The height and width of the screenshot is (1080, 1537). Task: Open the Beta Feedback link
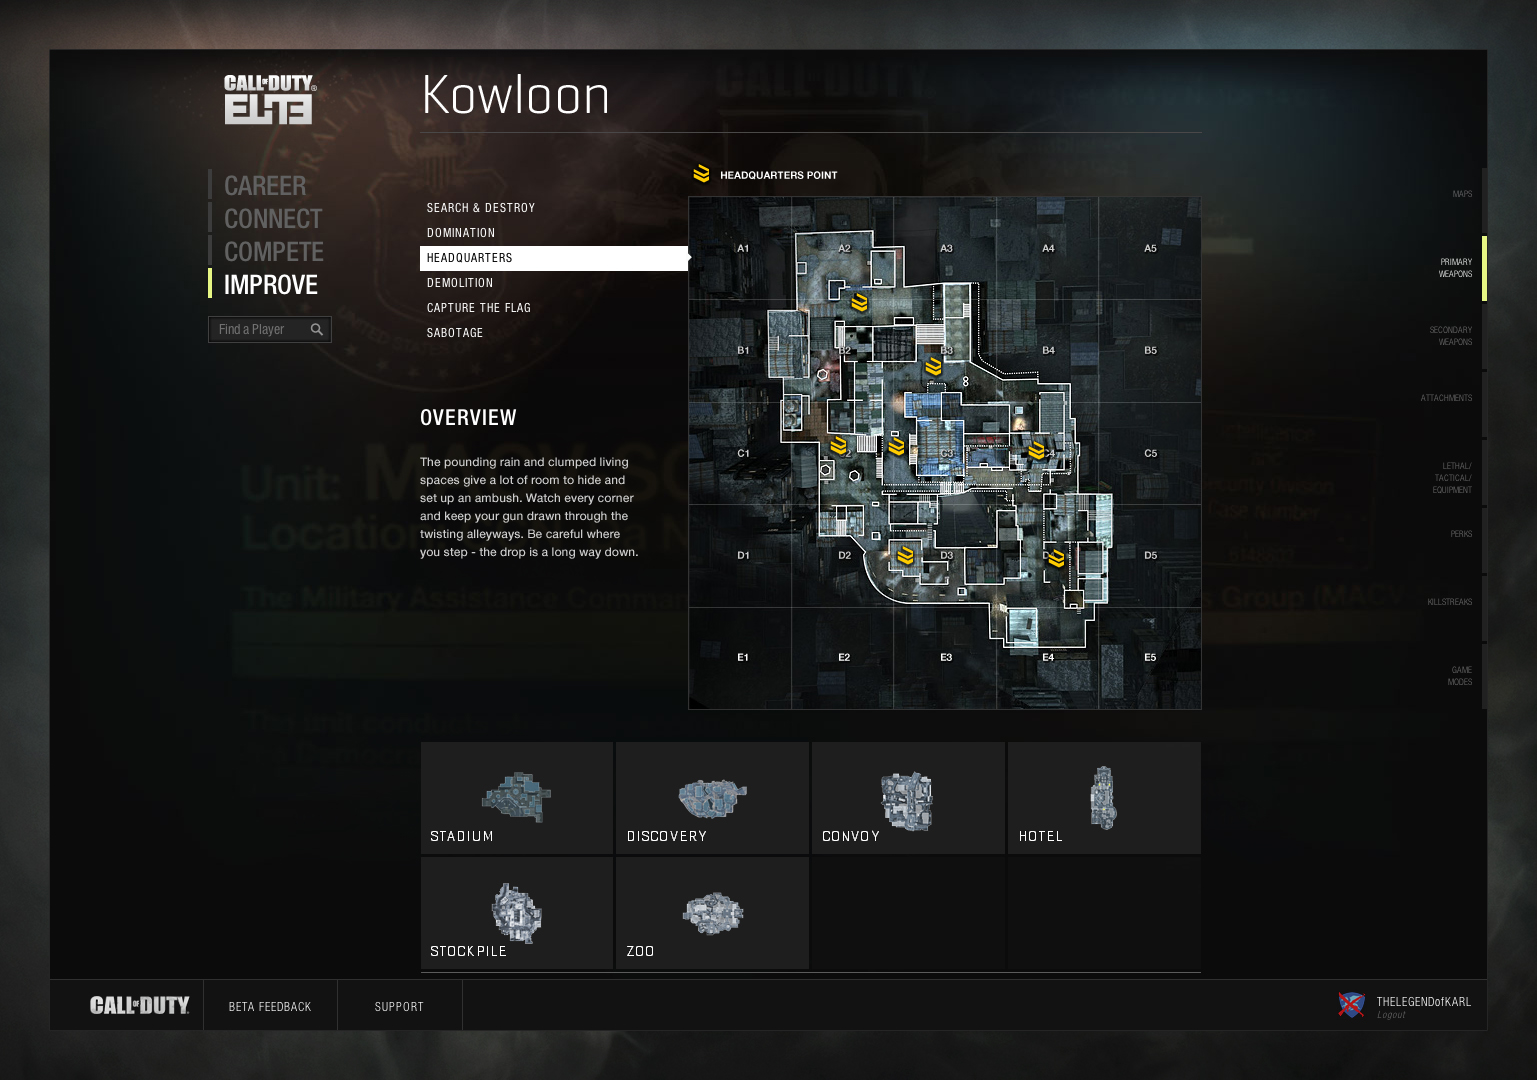point(270,1007)
